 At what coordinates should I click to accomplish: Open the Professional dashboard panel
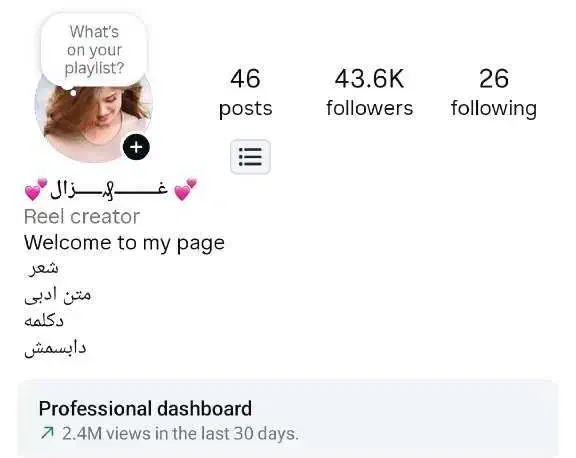pos(288,419)
